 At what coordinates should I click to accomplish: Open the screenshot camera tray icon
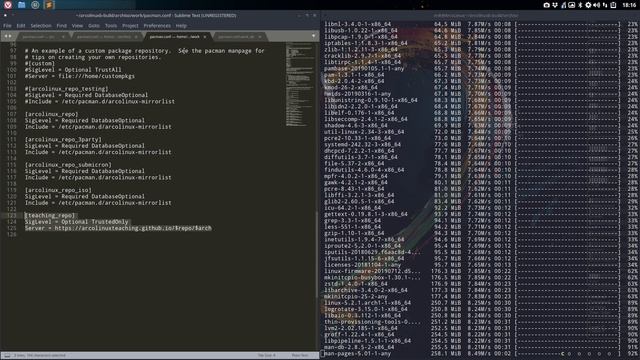pyautogui.click(x=547, y=5)
